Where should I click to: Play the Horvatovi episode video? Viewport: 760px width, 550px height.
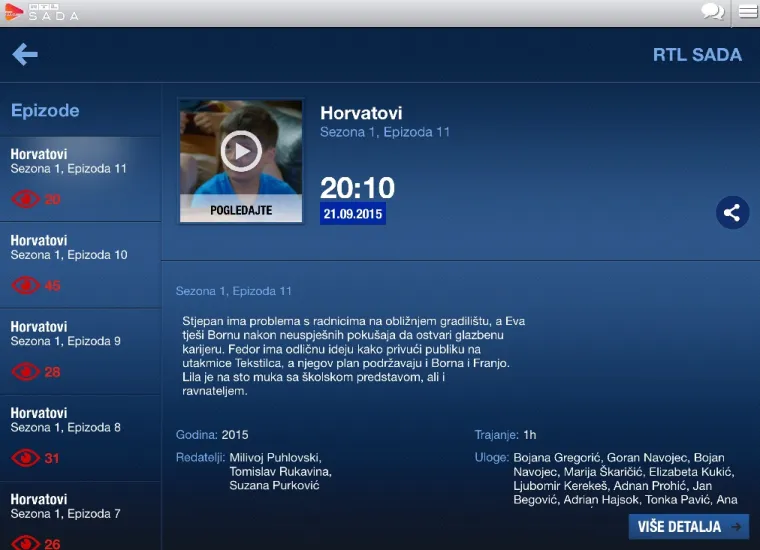tap(241, 151)
